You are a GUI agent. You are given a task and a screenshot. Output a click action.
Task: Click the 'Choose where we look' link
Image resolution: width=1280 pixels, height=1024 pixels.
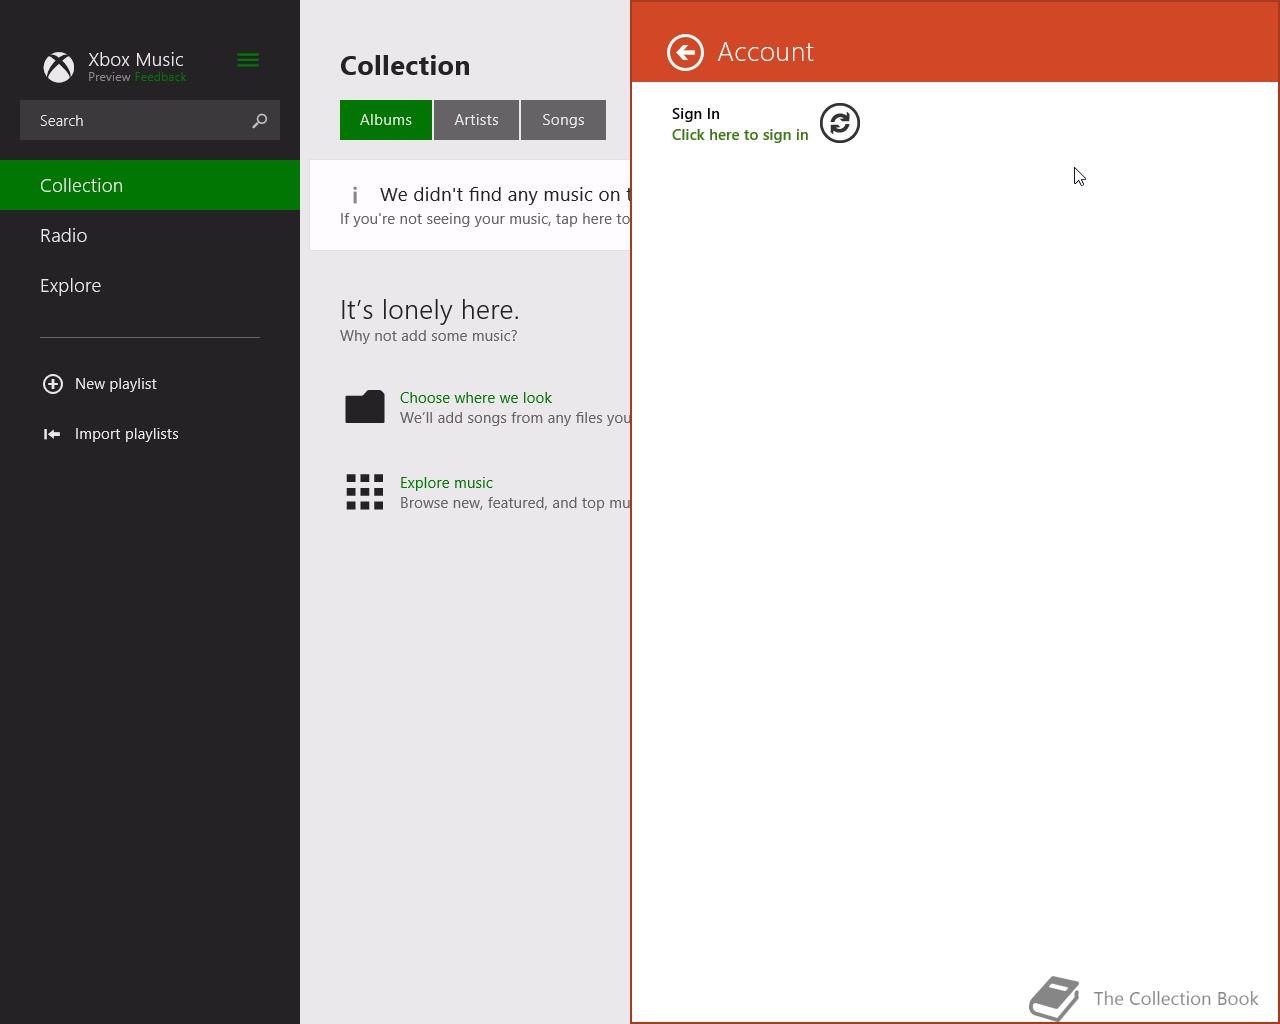click(x=476, y=398)
